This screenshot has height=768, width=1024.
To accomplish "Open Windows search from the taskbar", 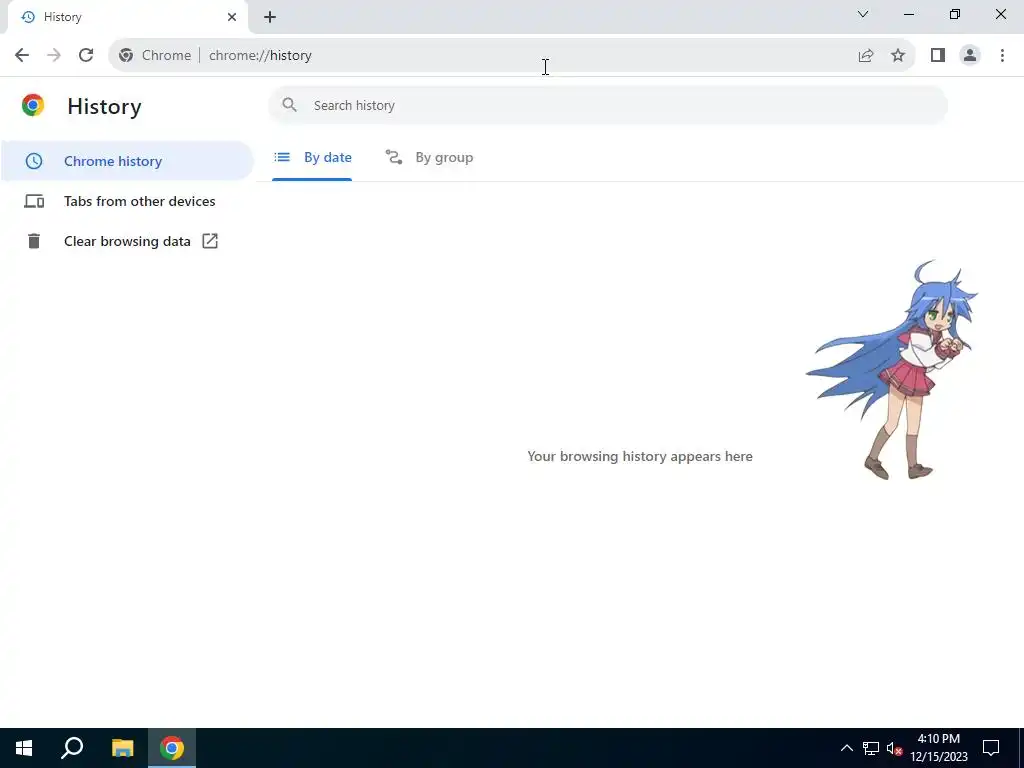I will tap(72, 748).
